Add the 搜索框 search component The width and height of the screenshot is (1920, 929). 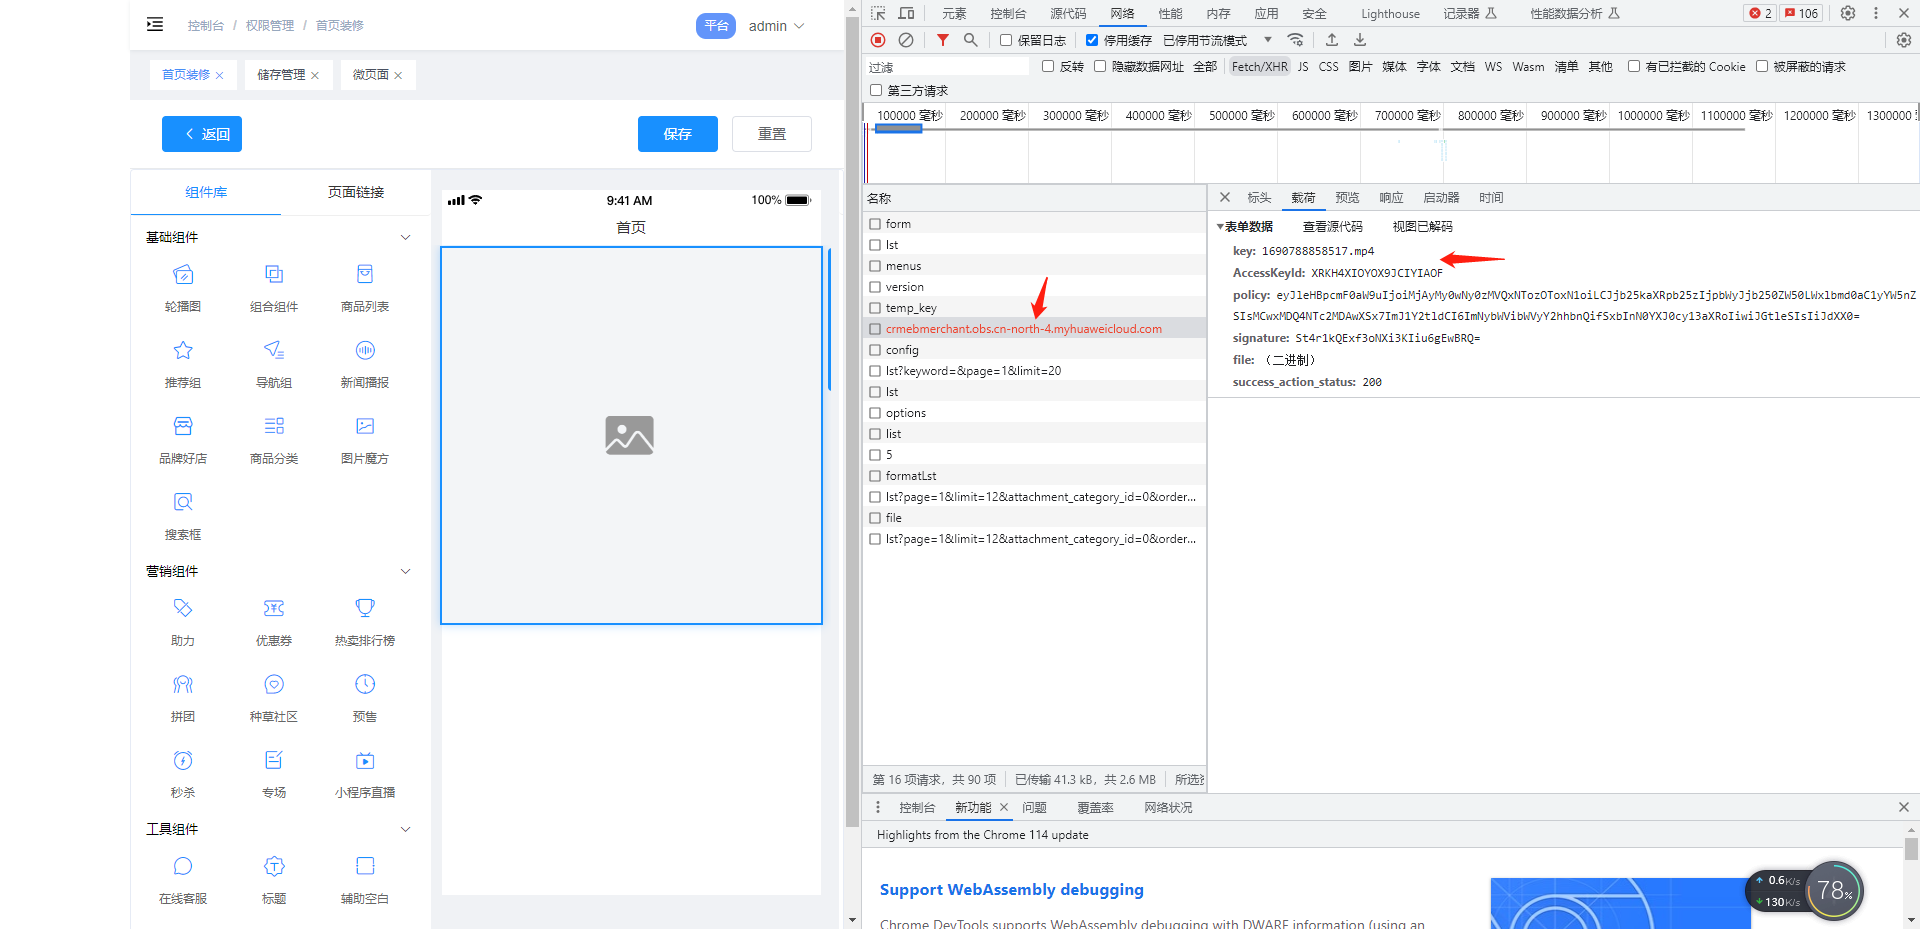[183, 515]
